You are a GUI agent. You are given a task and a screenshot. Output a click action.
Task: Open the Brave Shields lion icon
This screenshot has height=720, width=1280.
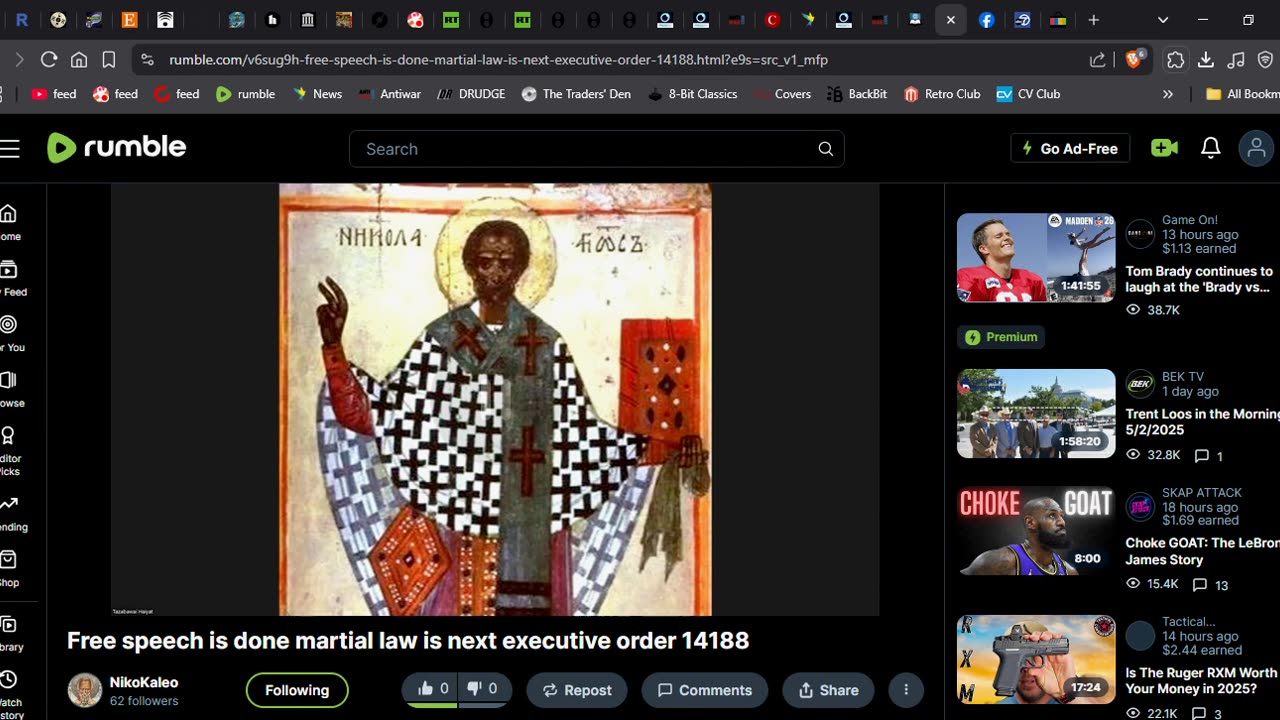tap(1134, 59)
